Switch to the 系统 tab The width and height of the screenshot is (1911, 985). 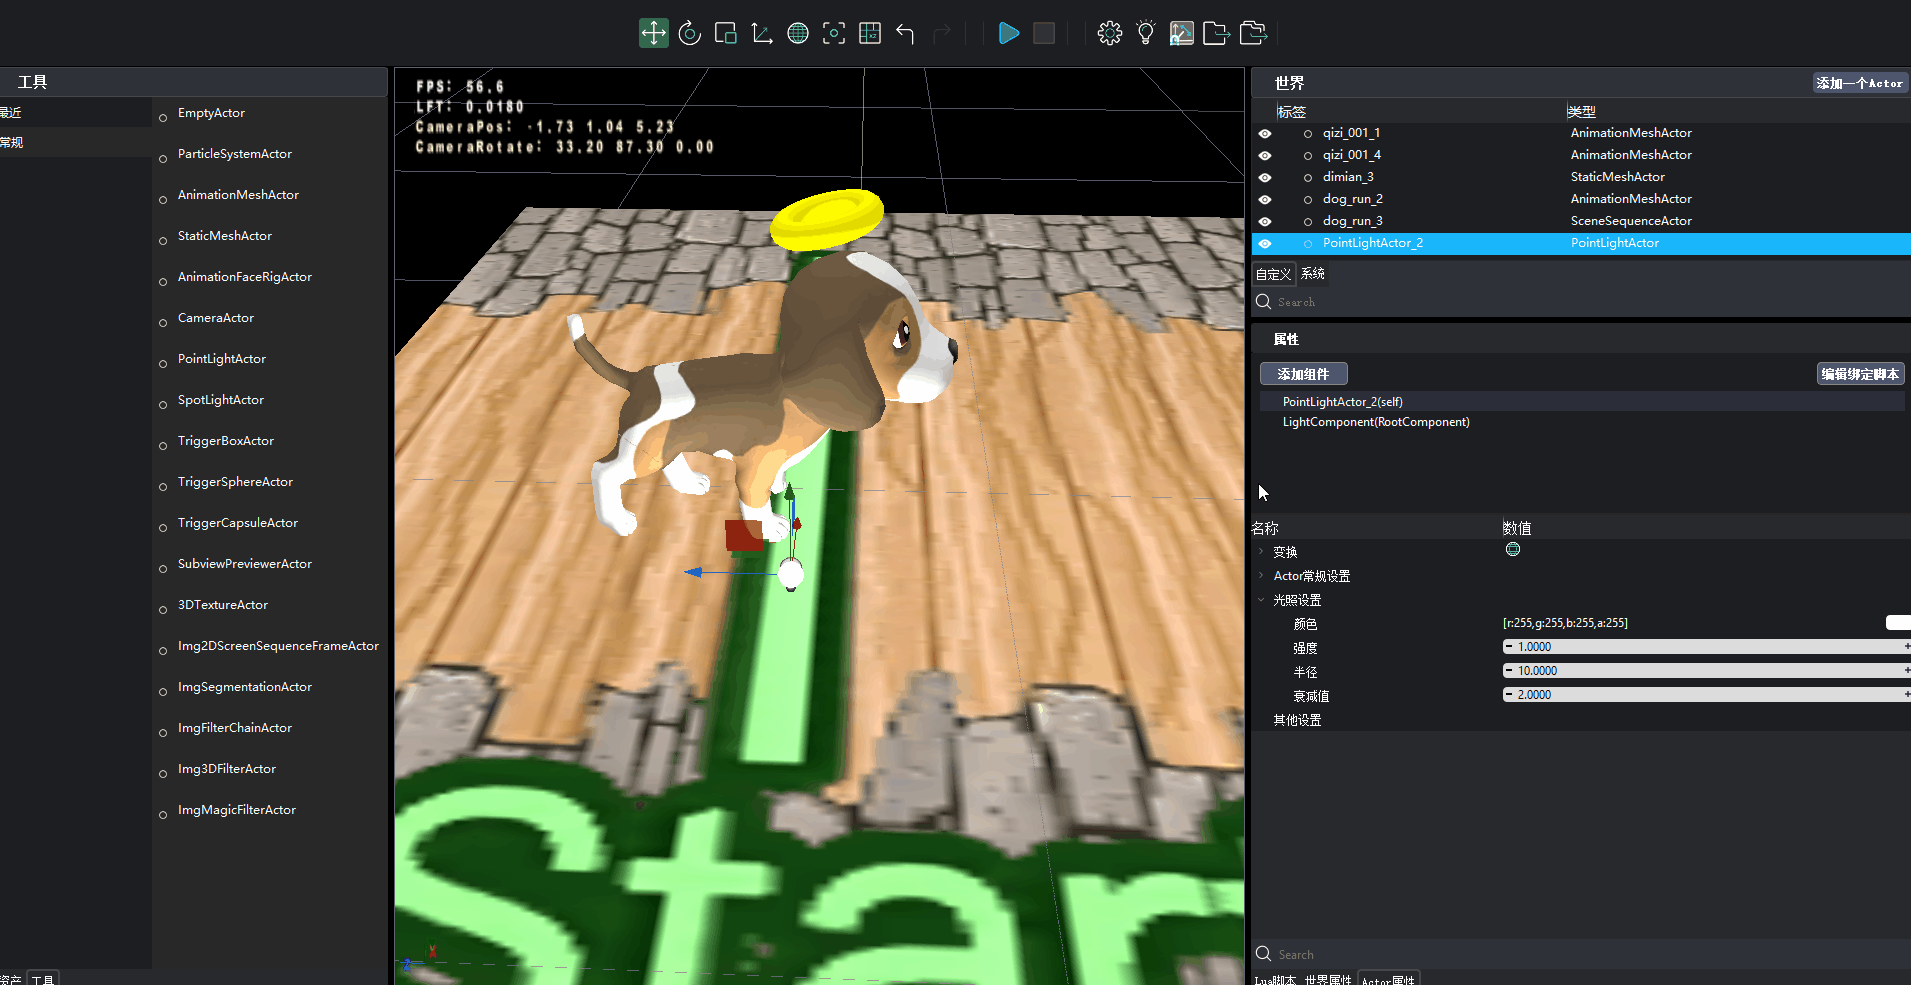pos(1313,274)
